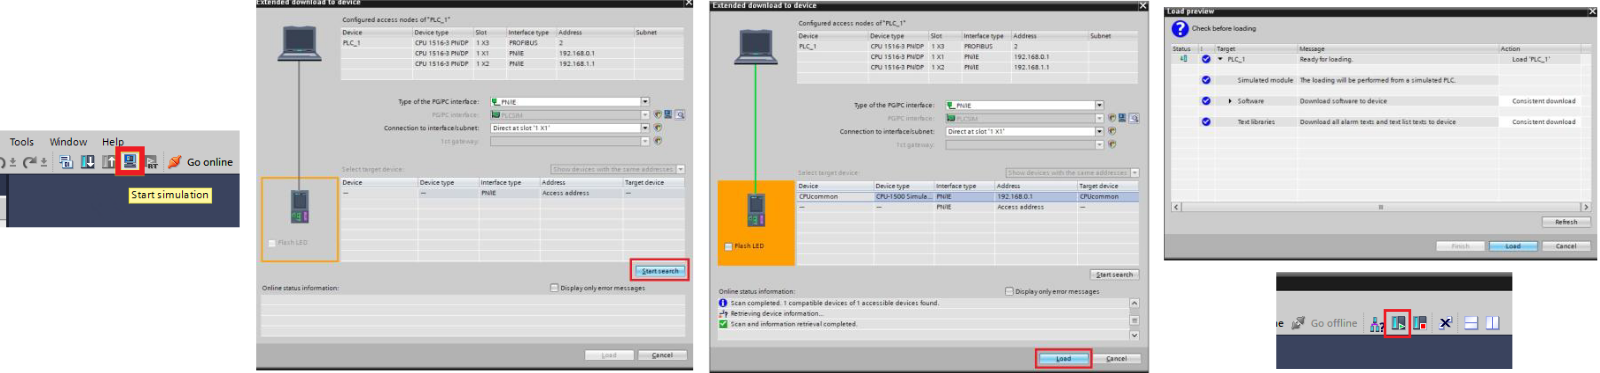Collapse the PLC_1 row in Load preview
Image resolution: width=1600 pixels, height=373 pixels.
coord(1220,59)
